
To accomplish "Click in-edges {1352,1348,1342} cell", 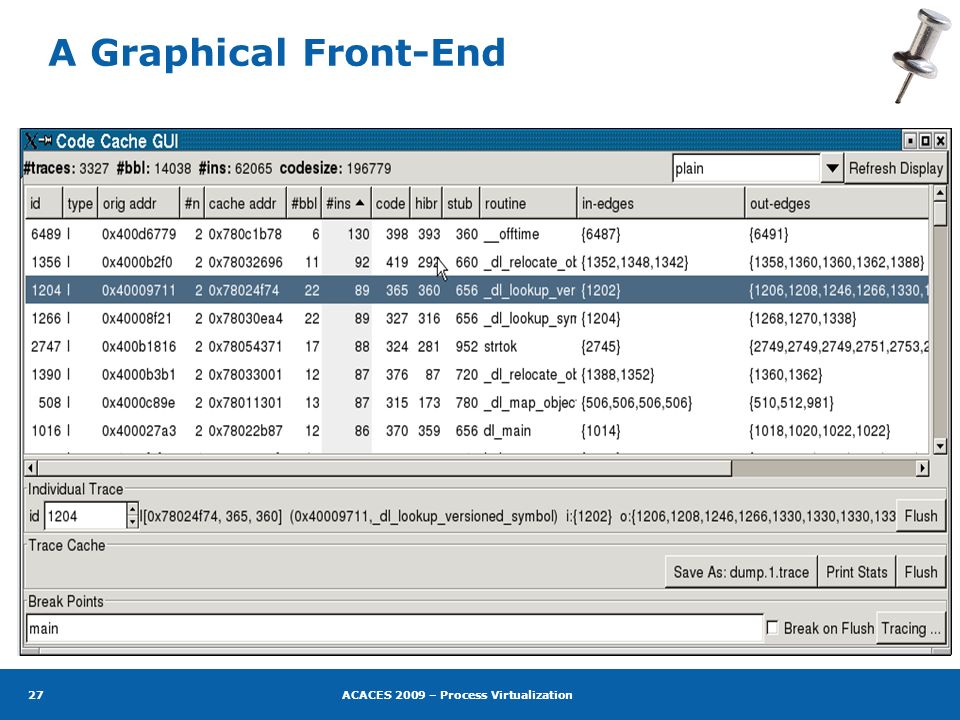I will click(635, 263).
